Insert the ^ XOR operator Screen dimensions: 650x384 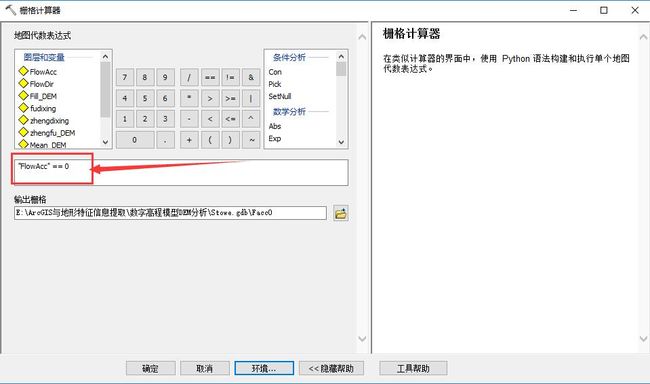click(x=251, y=119)
